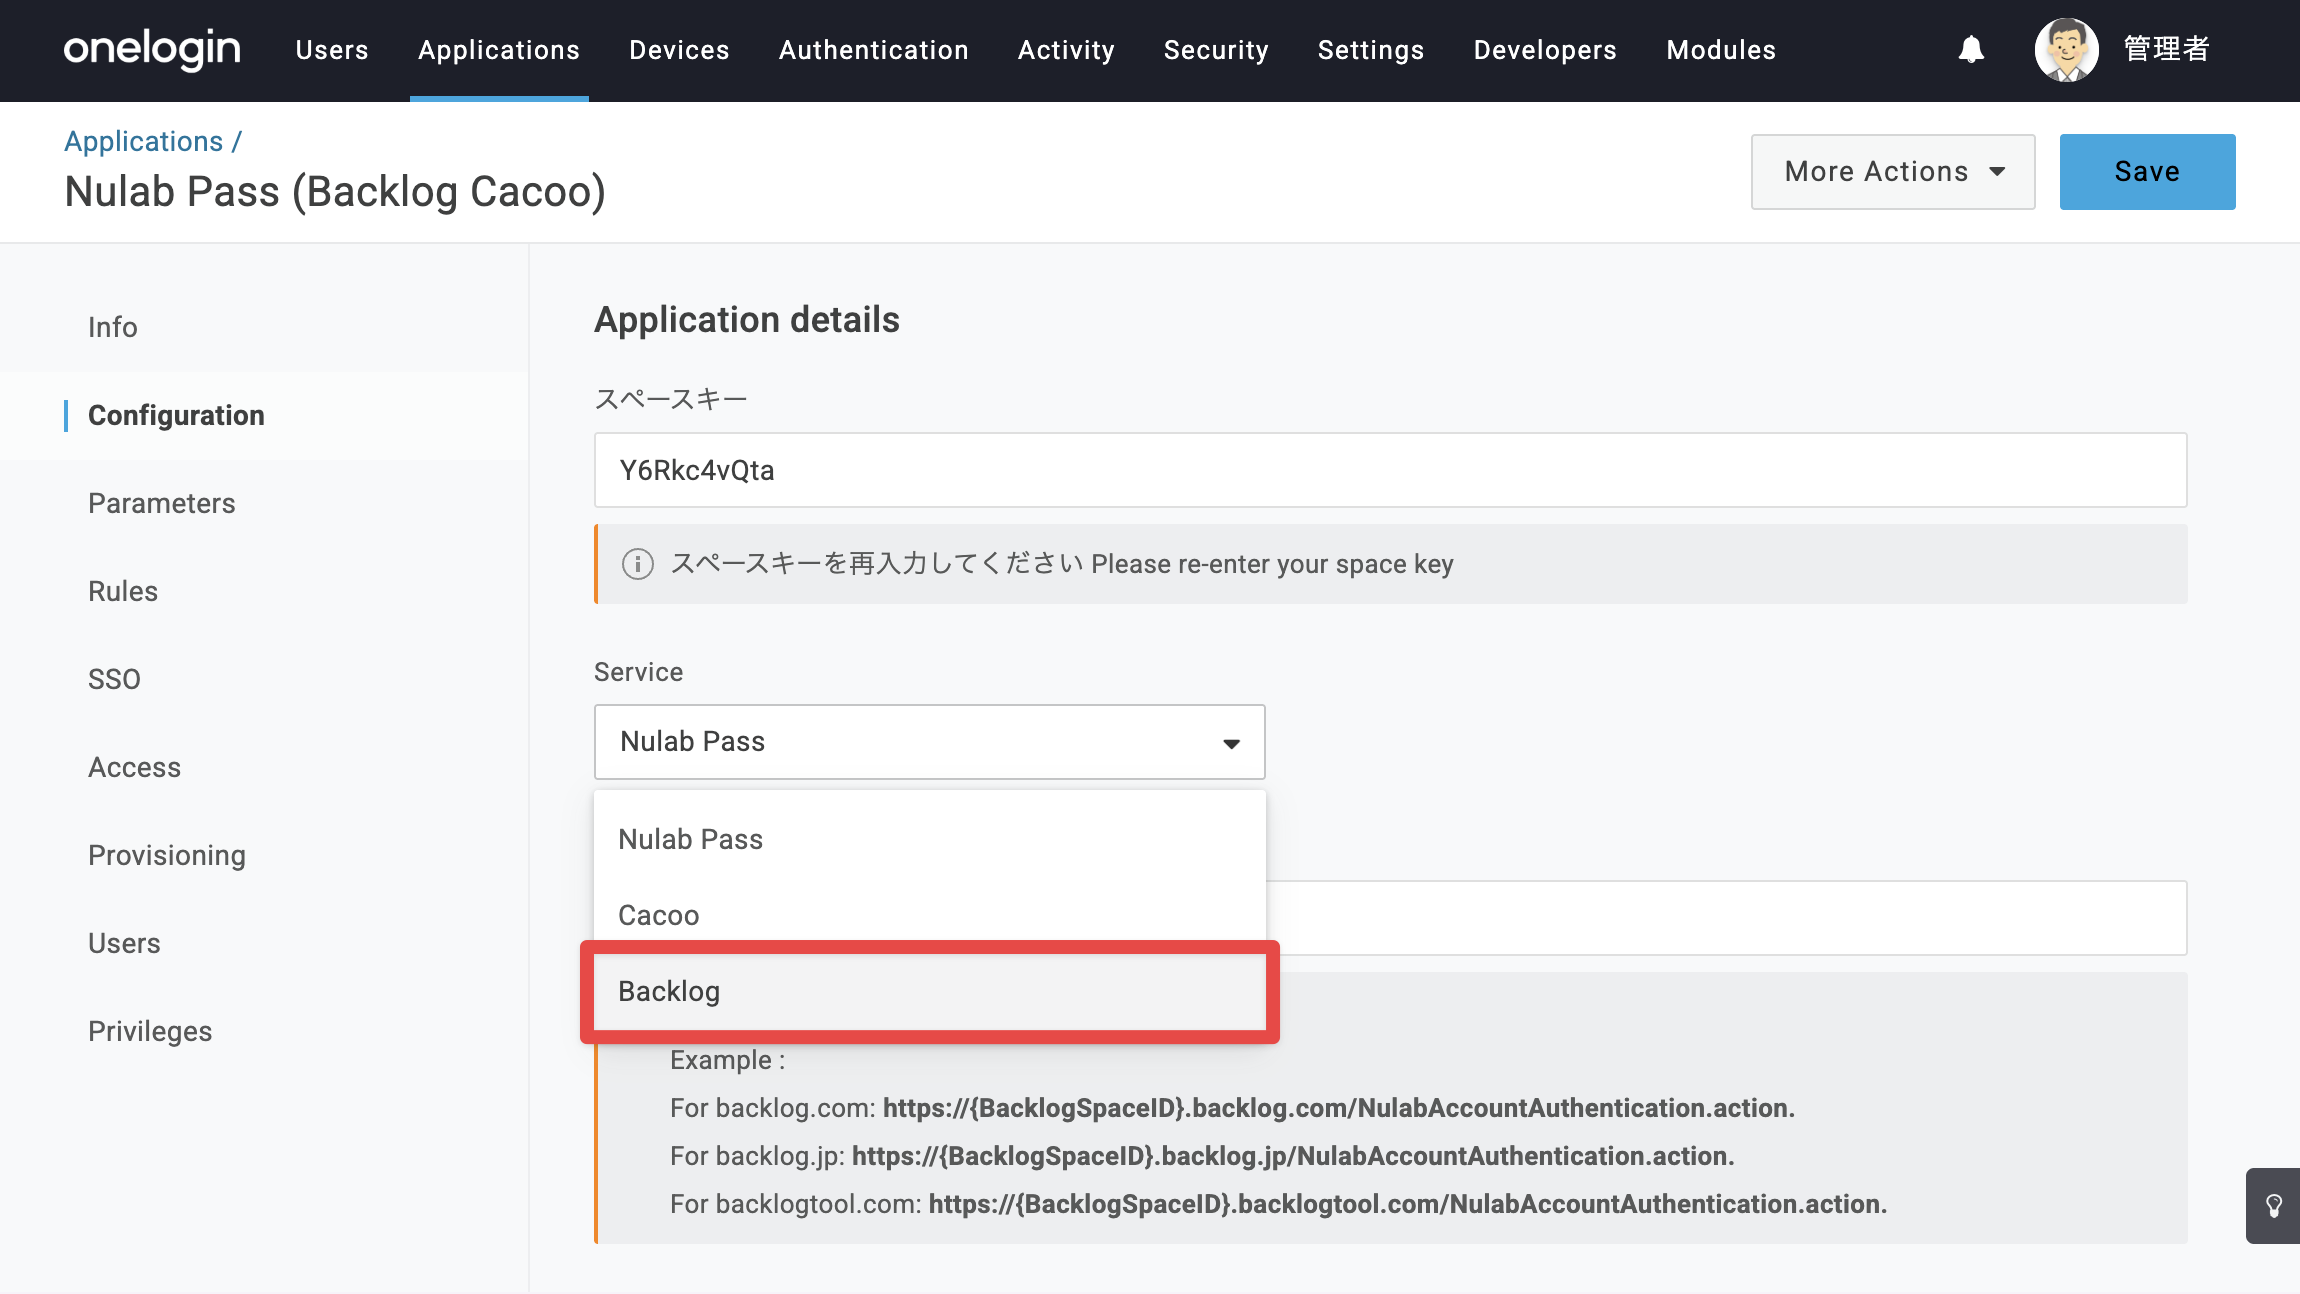Click the input field right of the dropdown list
Screen dimensions: 2300x1294
(x=1727, y=918)
